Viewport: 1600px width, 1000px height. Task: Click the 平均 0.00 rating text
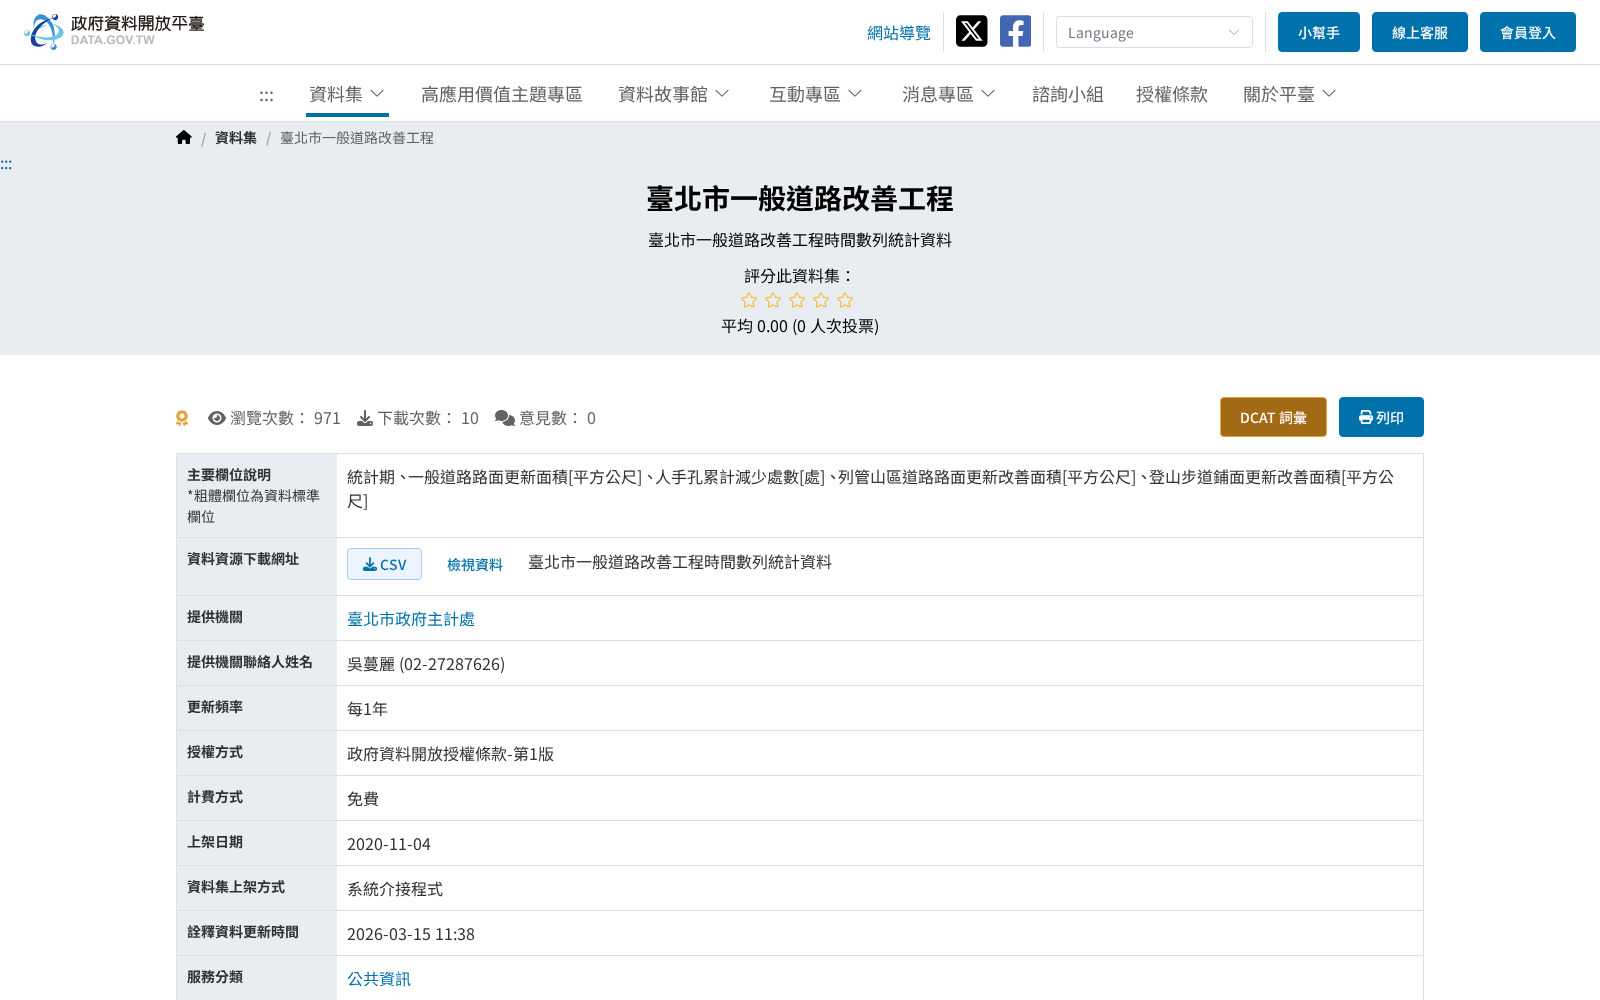[x=800, y=326]
